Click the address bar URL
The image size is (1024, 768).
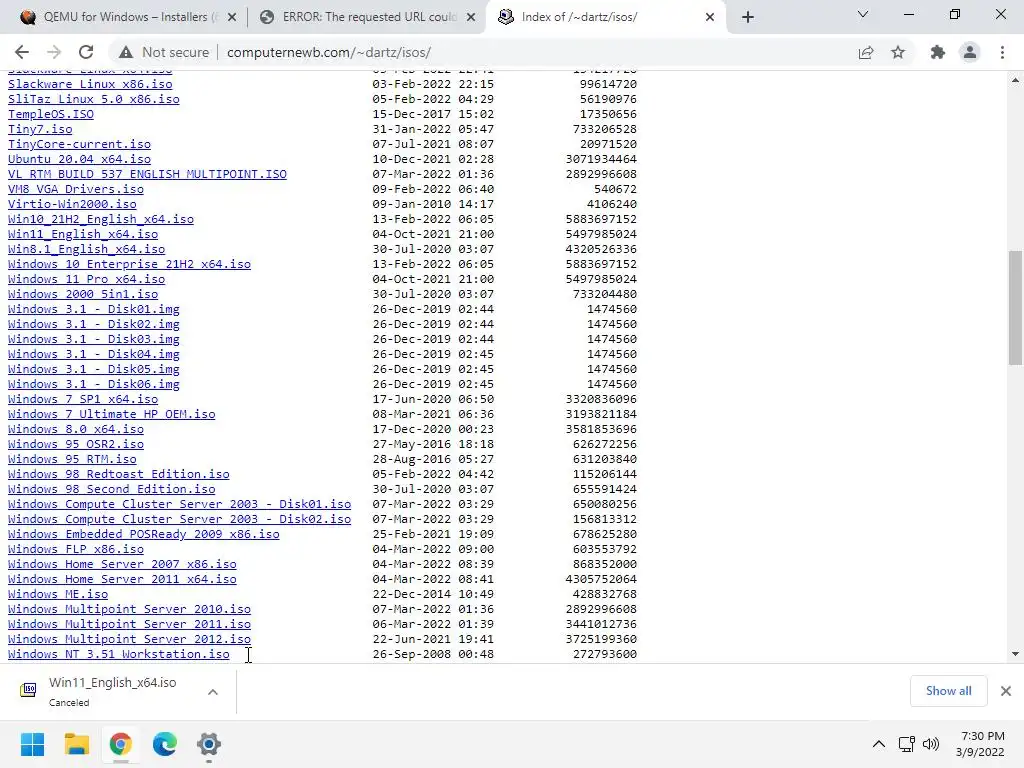click(328, 52)
